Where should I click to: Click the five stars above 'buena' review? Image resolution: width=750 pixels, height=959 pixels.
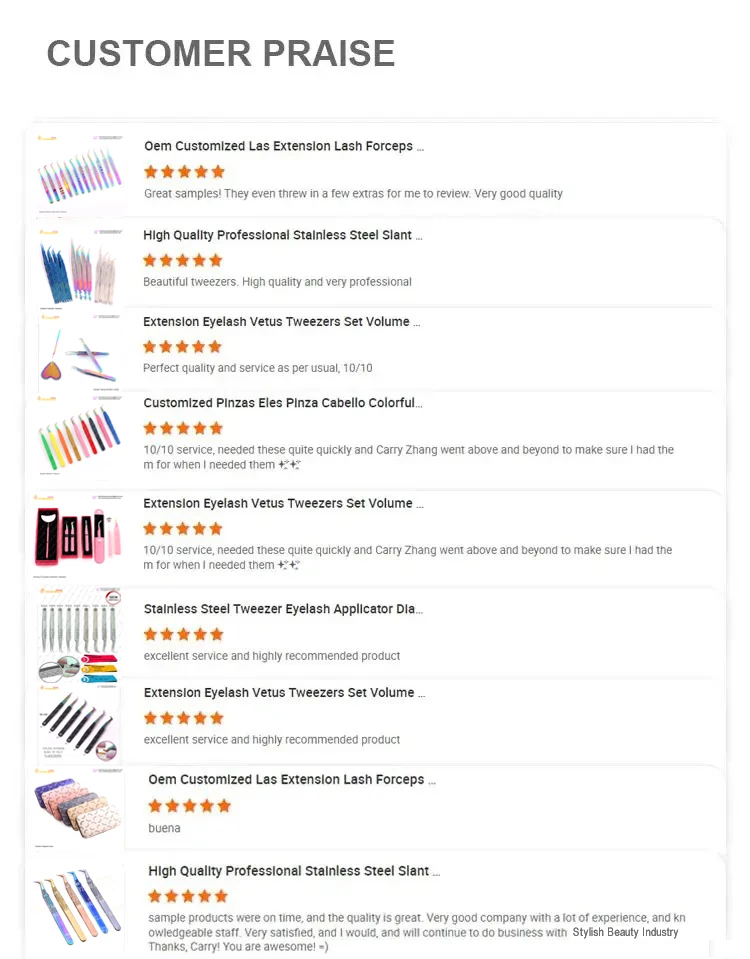190,805
